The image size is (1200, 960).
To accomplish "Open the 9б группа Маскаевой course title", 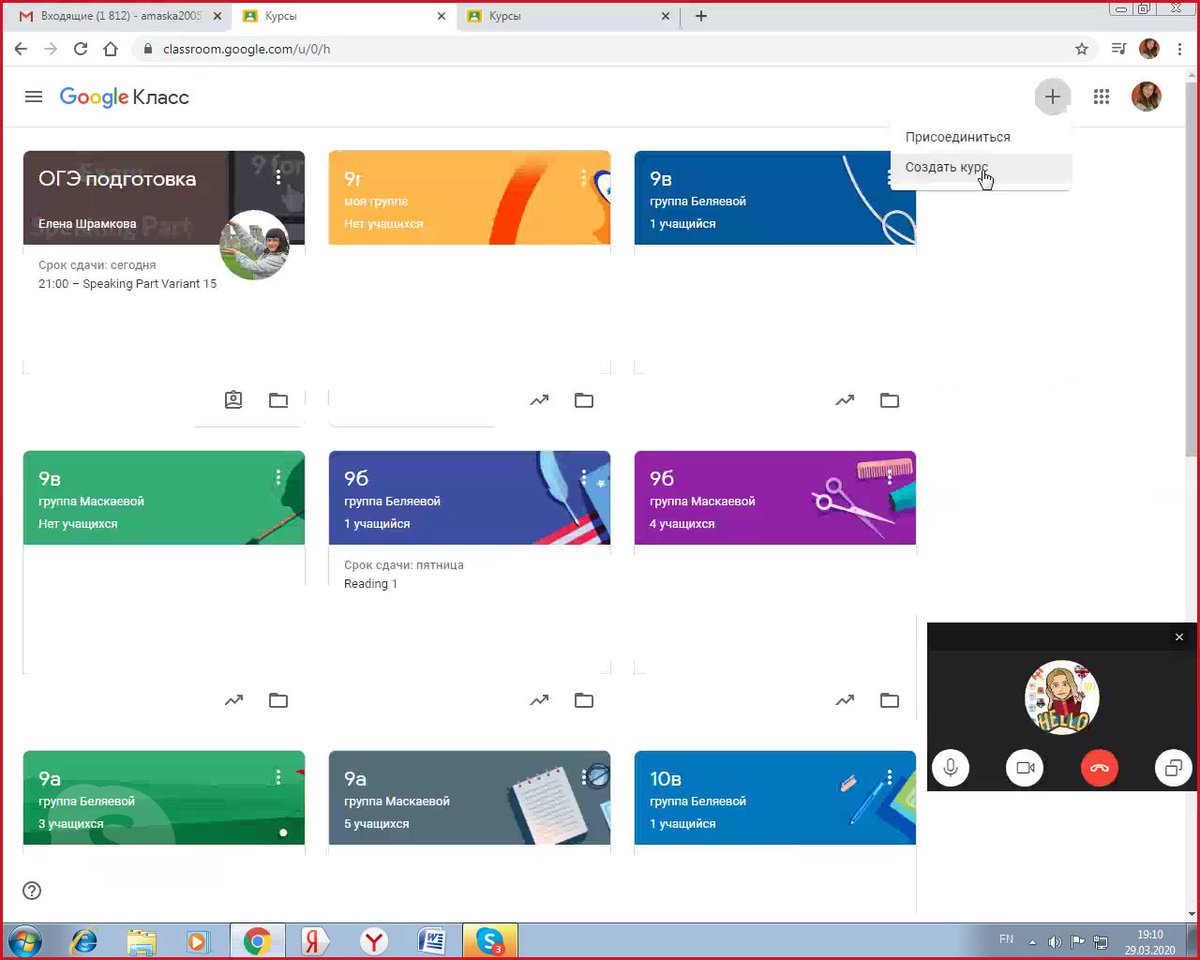I will (661, 479).
